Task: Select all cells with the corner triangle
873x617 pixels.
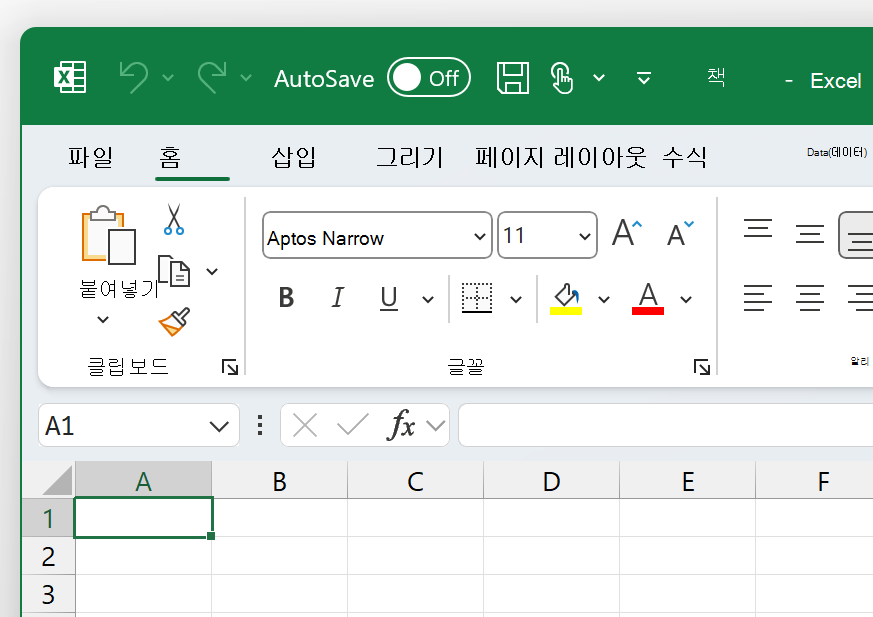Action: coord(58,481)
